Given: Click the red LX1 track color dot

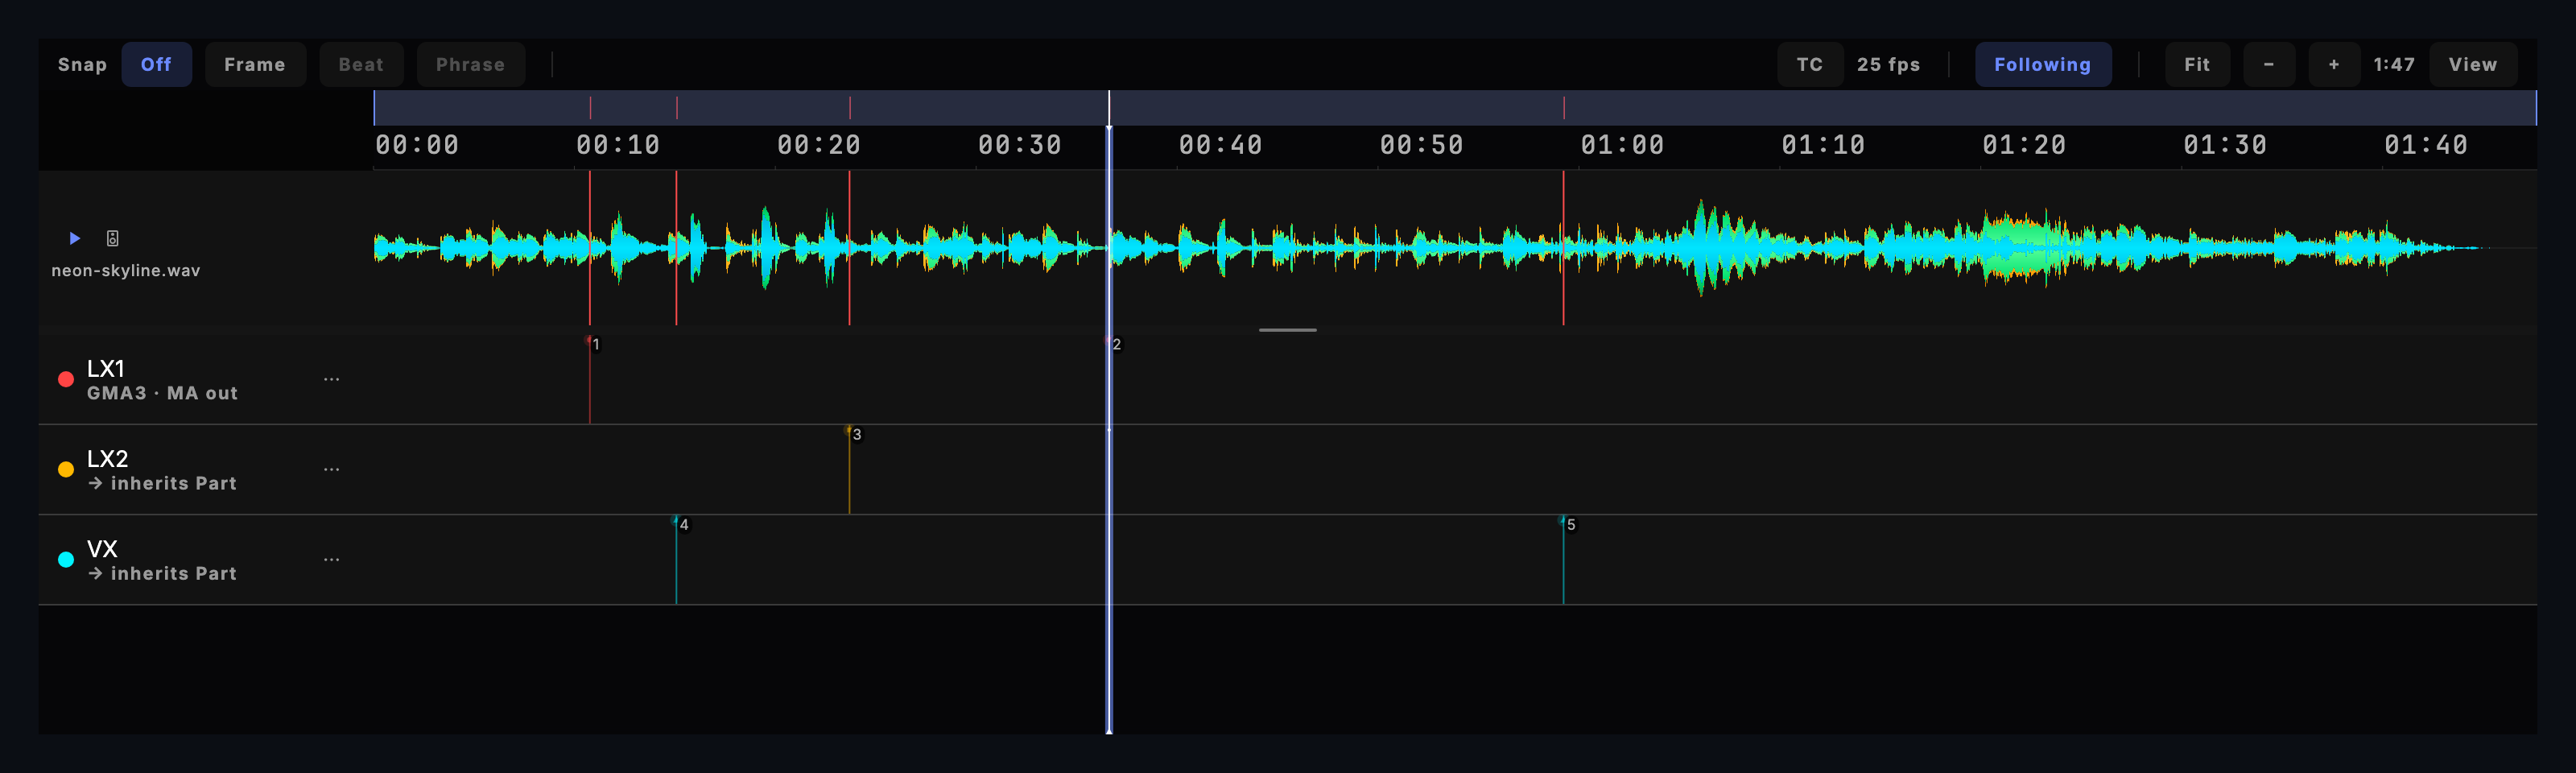Looking at the screenshot, I should point(66,379).
